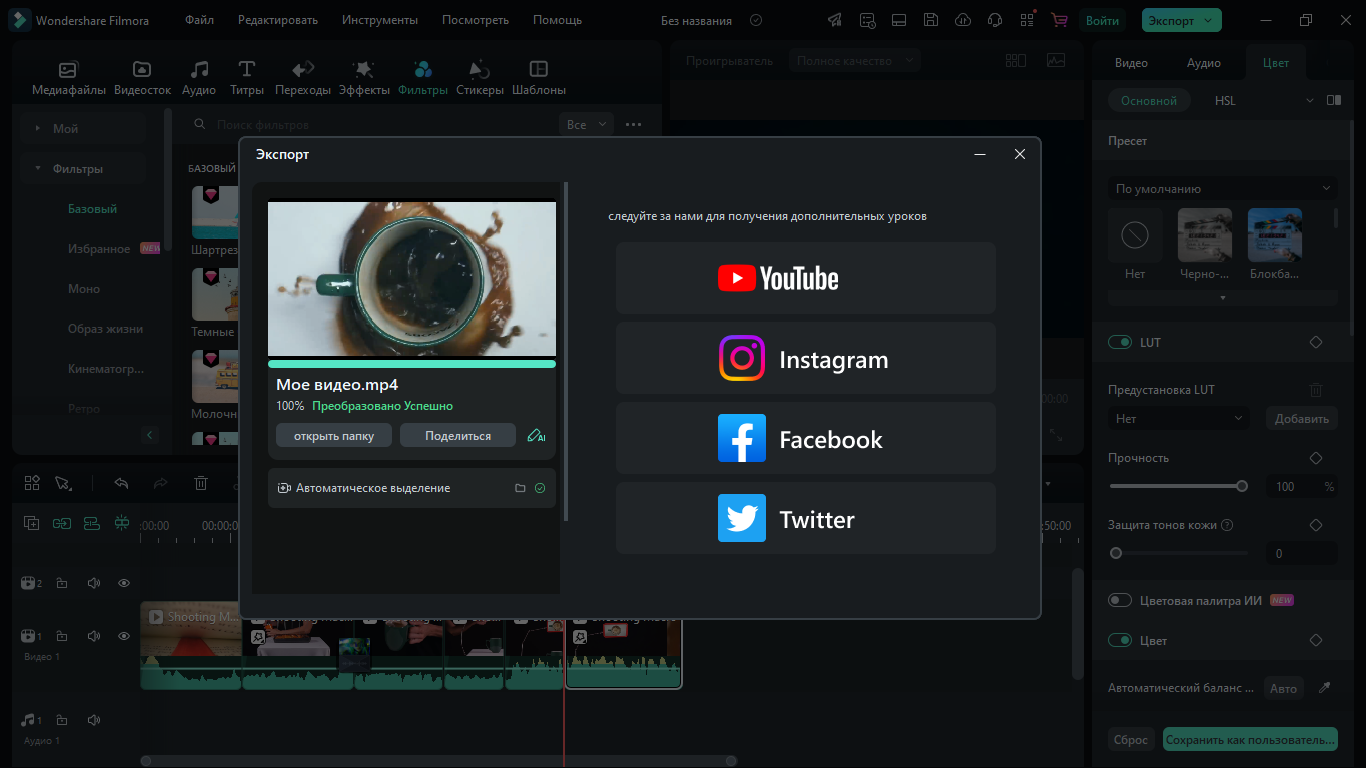1366x768 pixels.
Task: Click the shopping cart icon
Action: pyautogui.click(x=1058, y=20)
